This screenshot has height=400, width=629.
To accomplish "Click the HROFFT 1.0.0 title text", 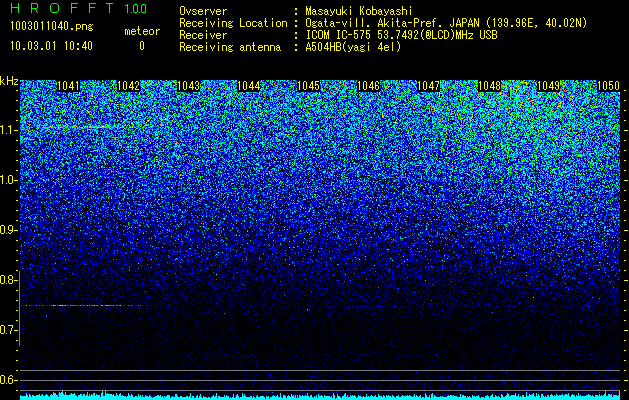I will pyautogui.click(x=78, y=8).
